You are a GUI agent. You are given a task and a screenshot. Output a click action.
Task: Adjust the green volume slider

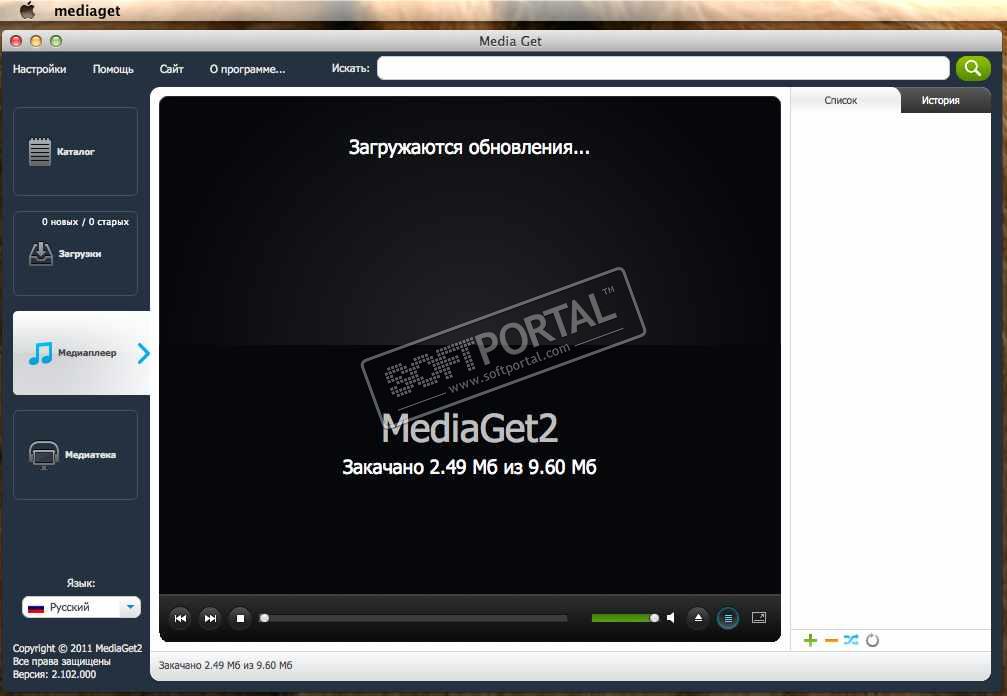tap(625, 618)
